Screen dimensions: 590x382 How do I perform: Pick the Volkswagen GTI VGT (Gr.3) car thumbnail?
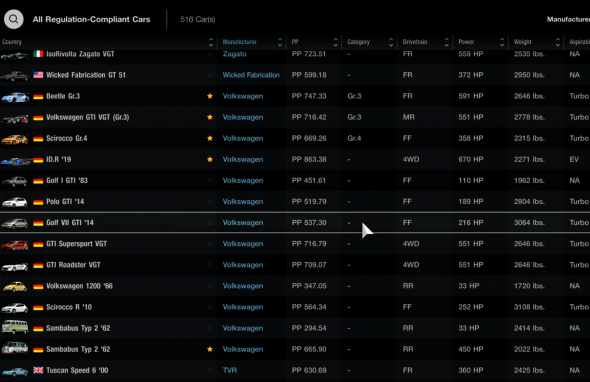tap(15, 119)
